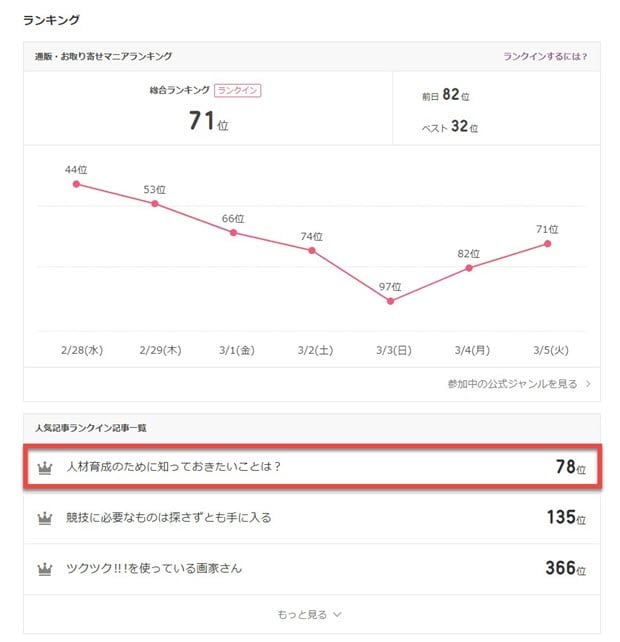
Task: Click crown icon beside ツクツク!!! article
Action: (44, 569)
